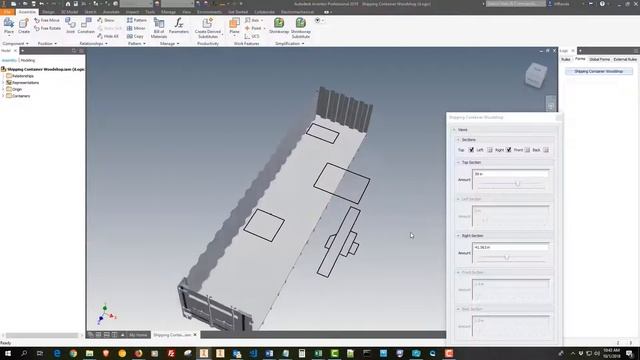The width and height of the screenshot is (640, 360).
Task: Click the Home icon in quick access toolbar
Action: point(68,4)
